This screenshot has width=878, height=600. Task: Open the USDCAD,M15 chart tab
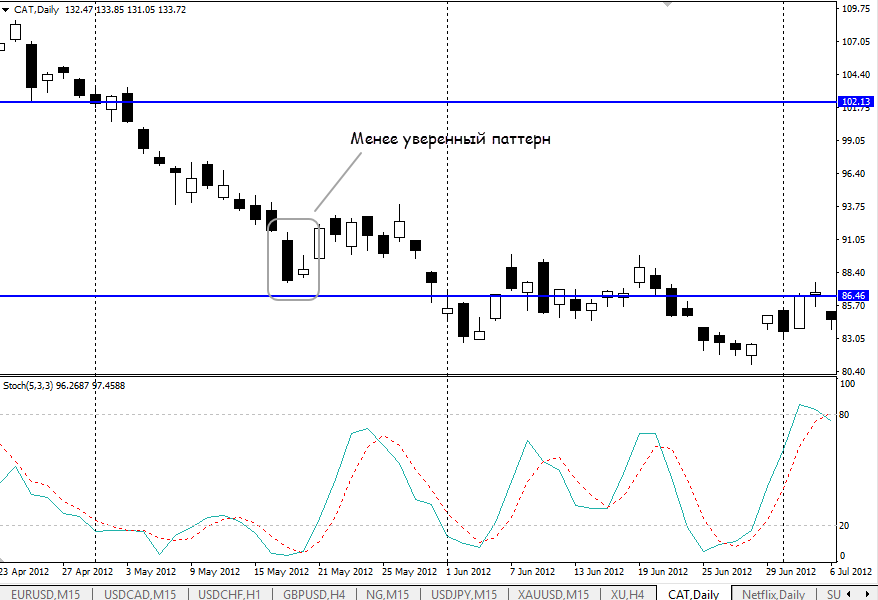[141, 594]
